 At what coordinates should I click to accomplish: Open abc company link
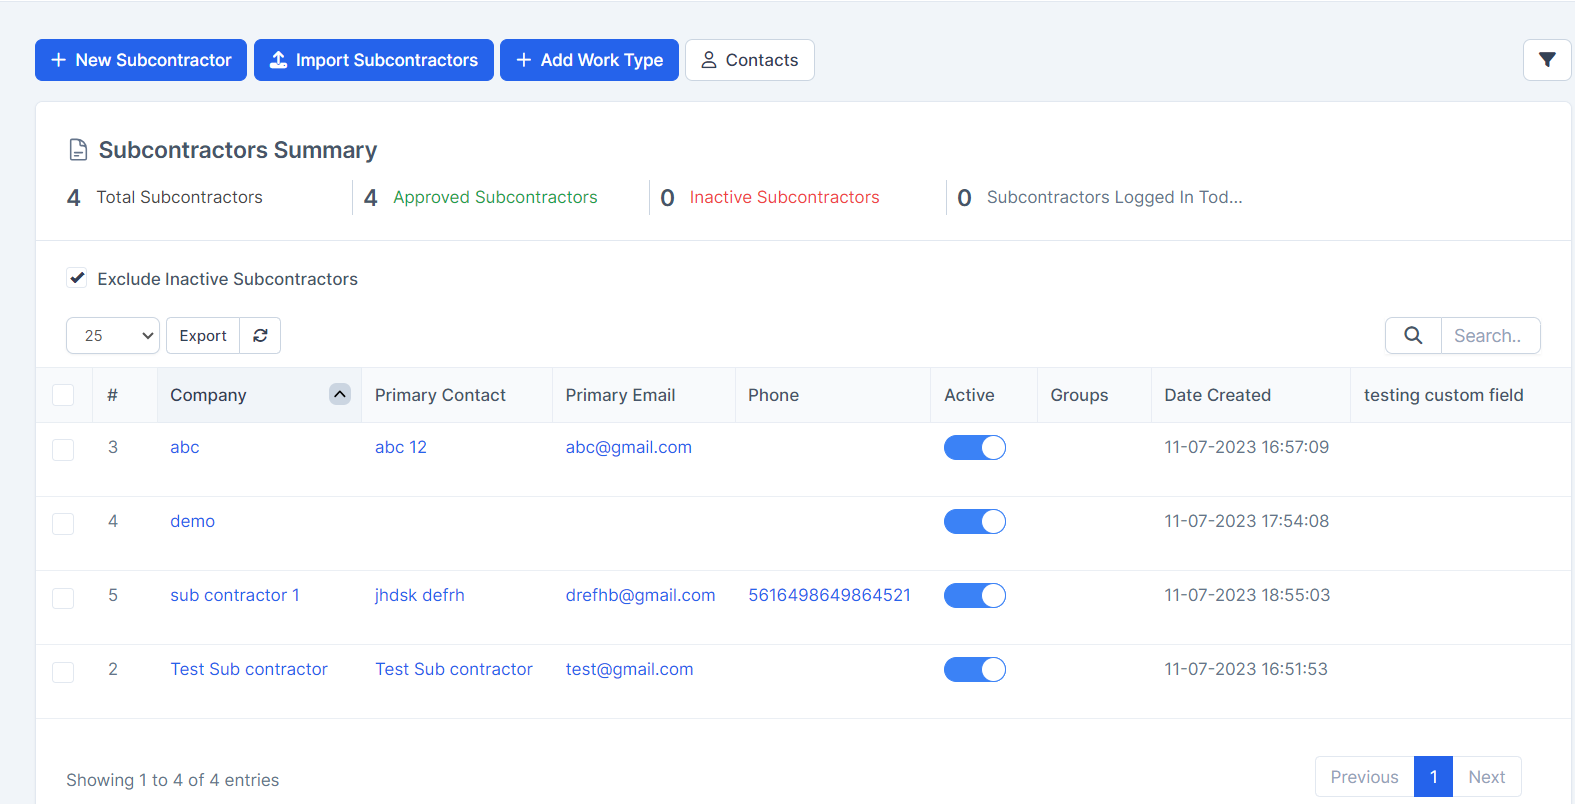click(x=185, y=447)
